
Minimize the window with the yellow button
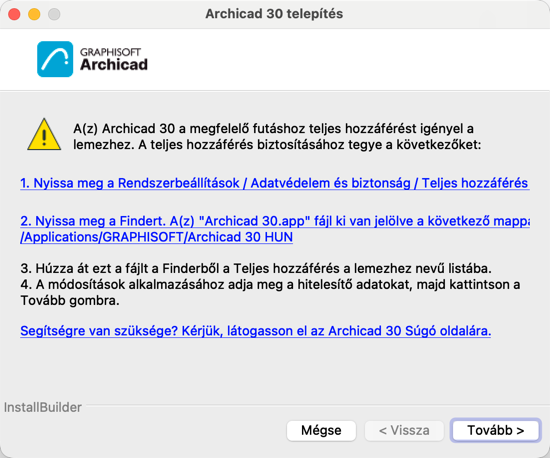pos(34,14)
